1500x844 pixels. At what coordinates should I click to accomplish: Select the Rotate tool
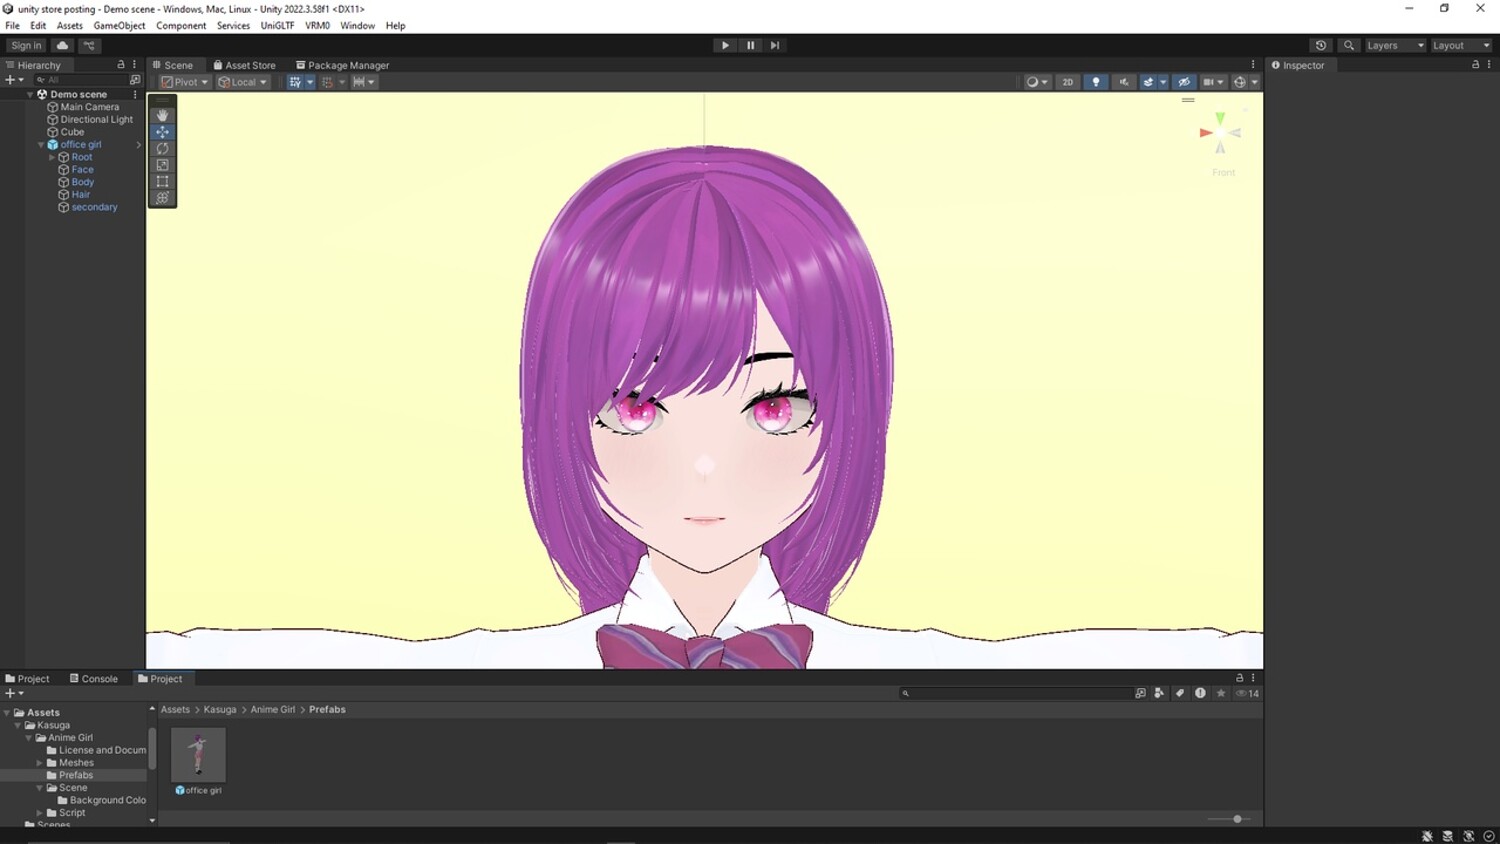(162, 148)
